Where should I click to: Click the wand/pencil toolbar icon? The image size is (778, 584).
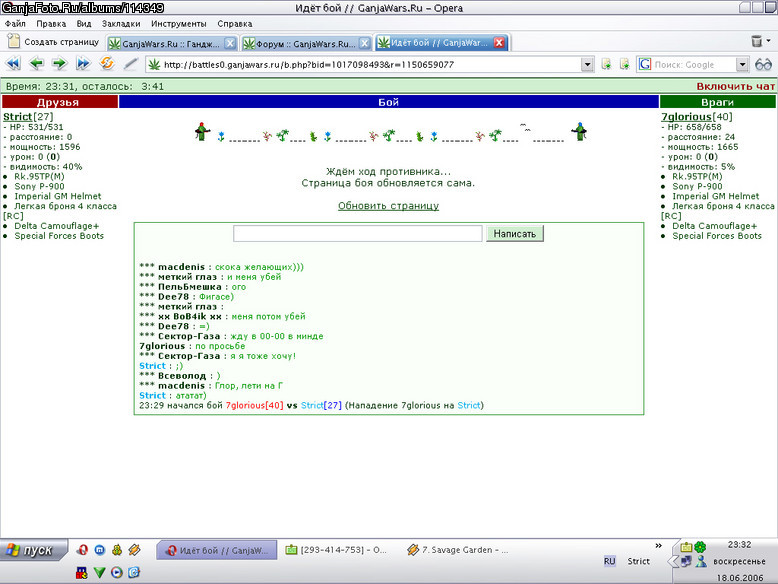tap(130, 64)
